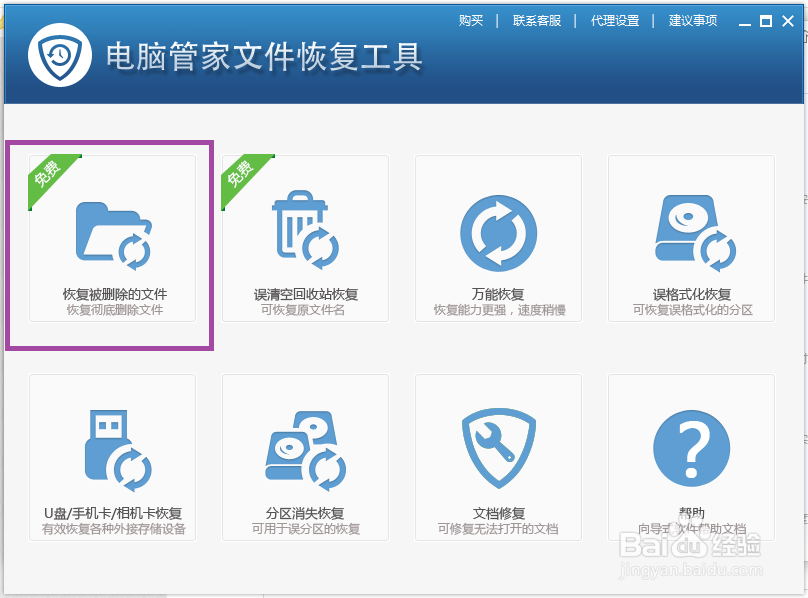Viewport: 808px width, 598px height.
Task: Click the shield clock app logo
Action: point(60,55)
